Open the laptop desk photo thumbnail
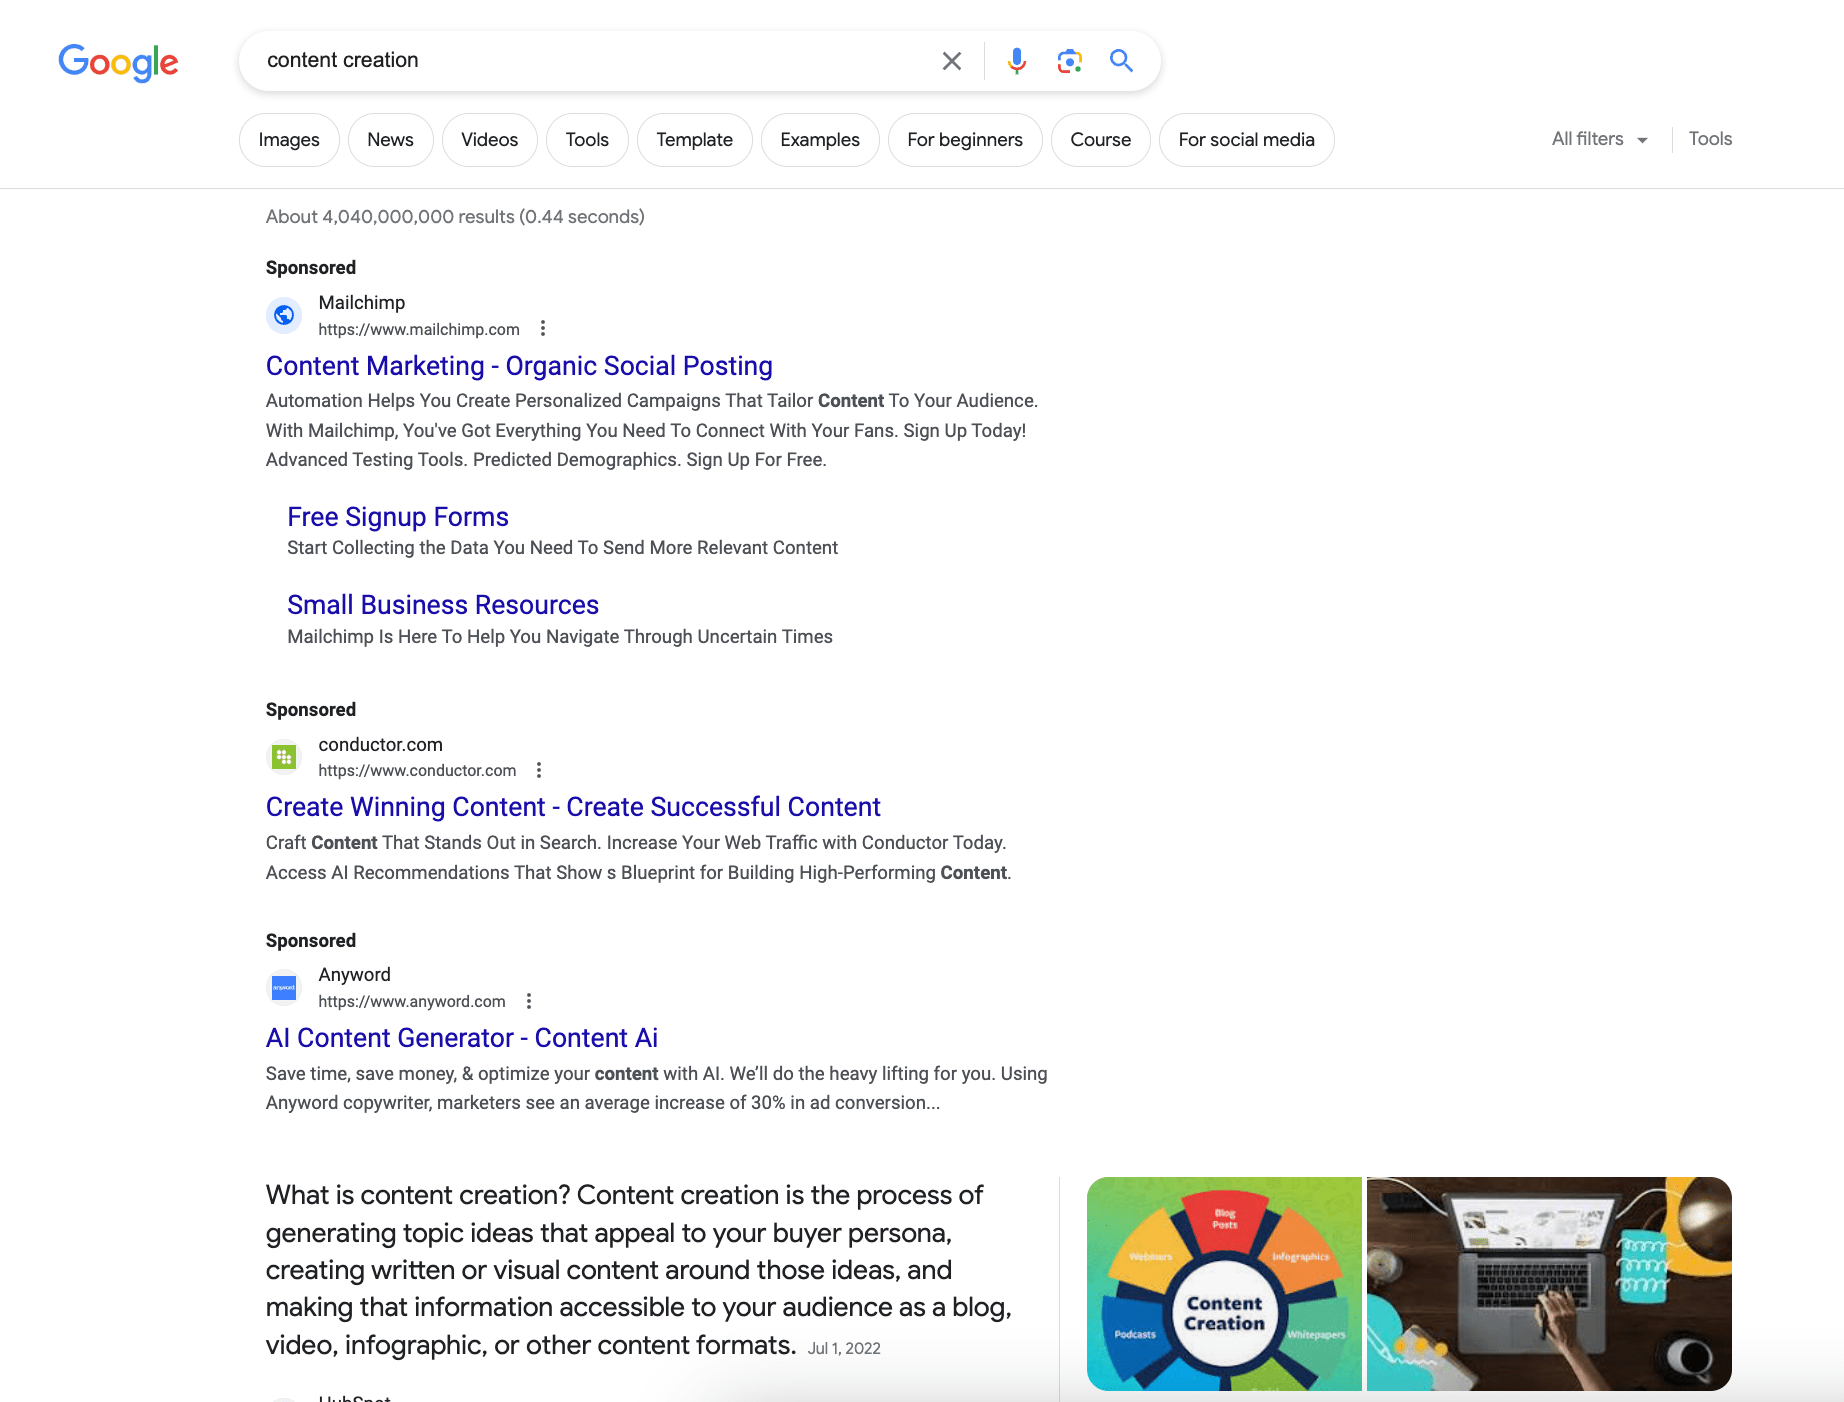This screenshot has width=1844, height=1402. point(1549,1284)
